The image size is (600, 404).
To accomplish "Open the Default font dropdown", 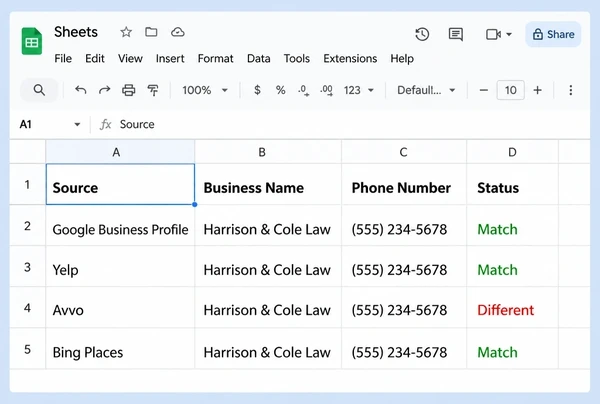I will [x=426, y=90].
